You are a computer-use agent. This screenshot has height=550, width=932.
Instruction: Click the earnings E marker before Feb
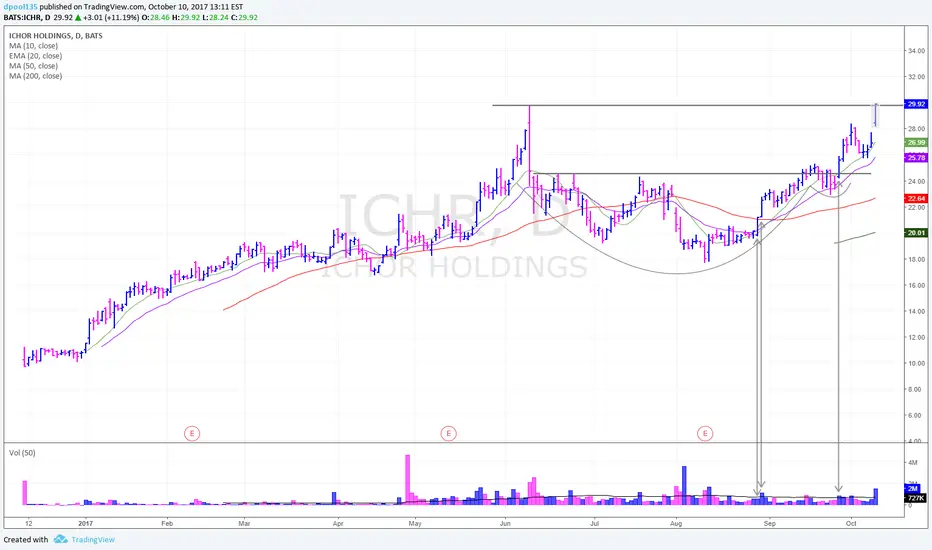click(191, 433)
